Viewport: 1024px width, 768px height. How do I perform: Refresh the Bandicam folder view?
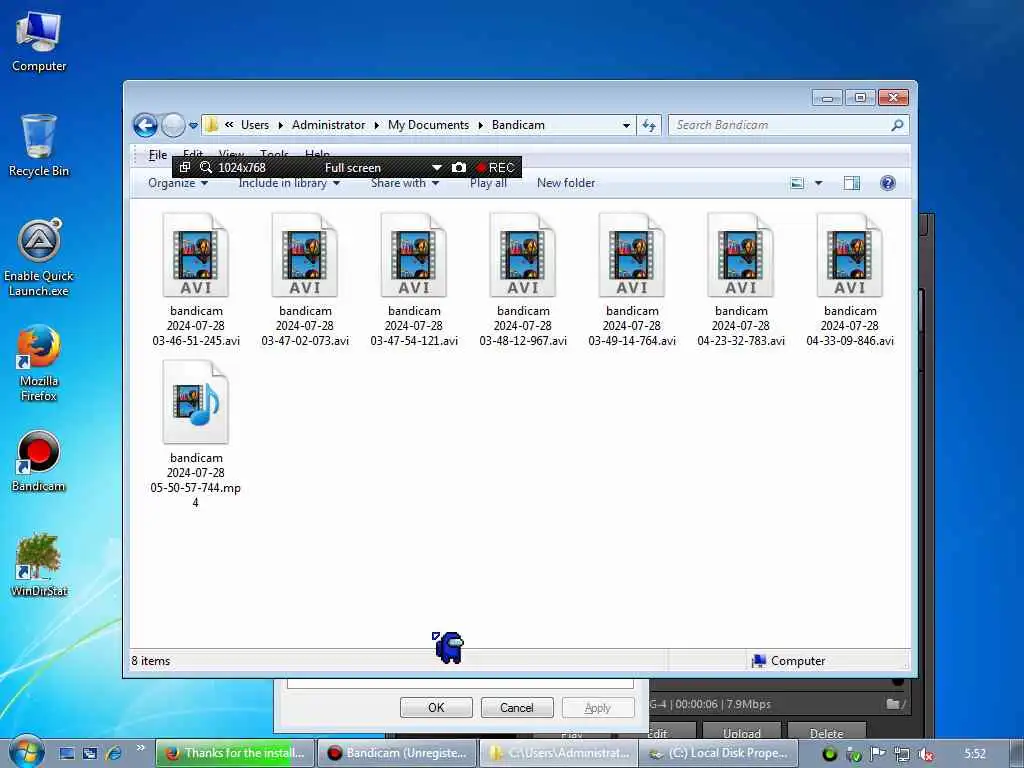[648, 125]
